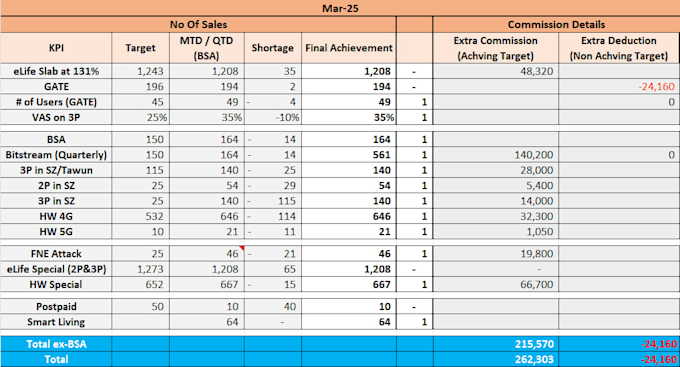680x367 pixels.
Task: Select the KPI column header
Action: (56, 48)
